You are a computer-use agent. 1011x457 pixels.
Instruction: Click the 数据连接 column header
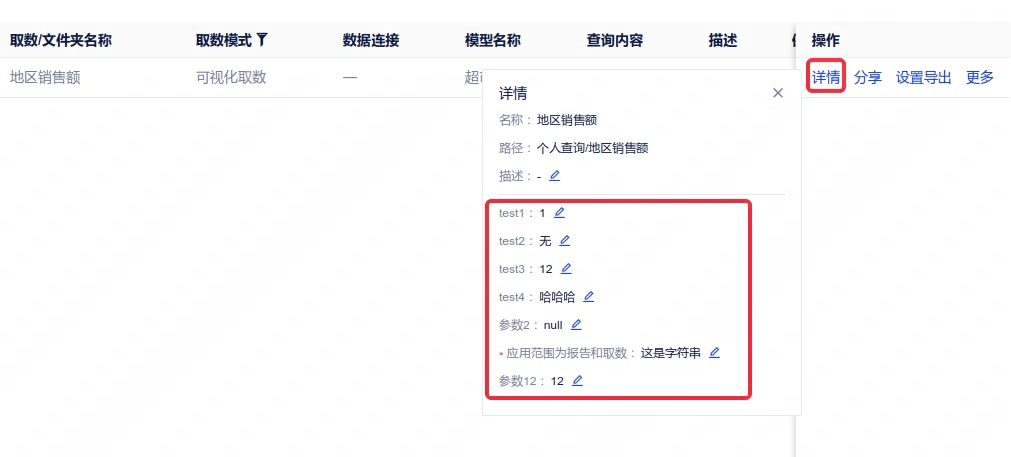371,41
